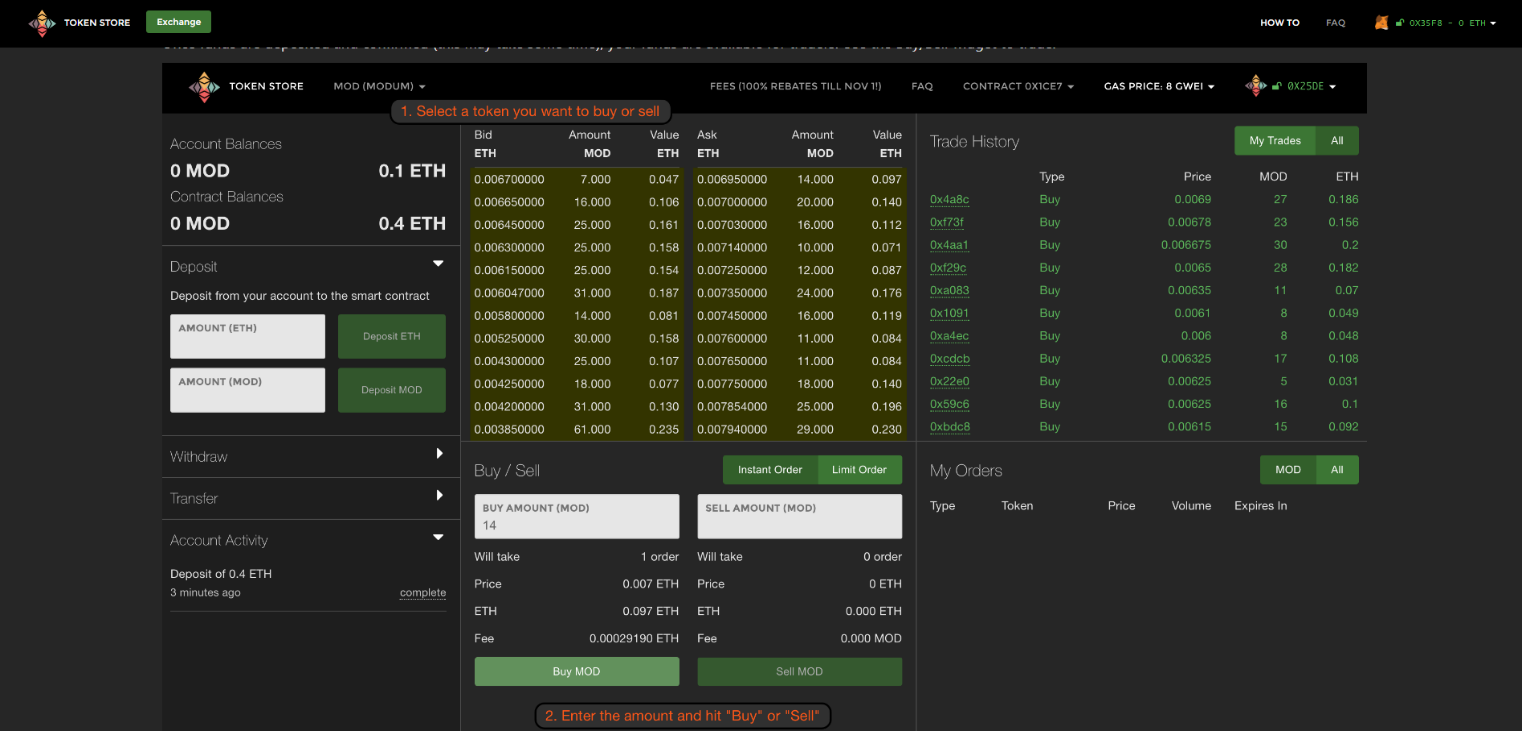This screenshot has width=1522, height=731.
Task: Select the Instant Order mode
Action: pos(770,470)
